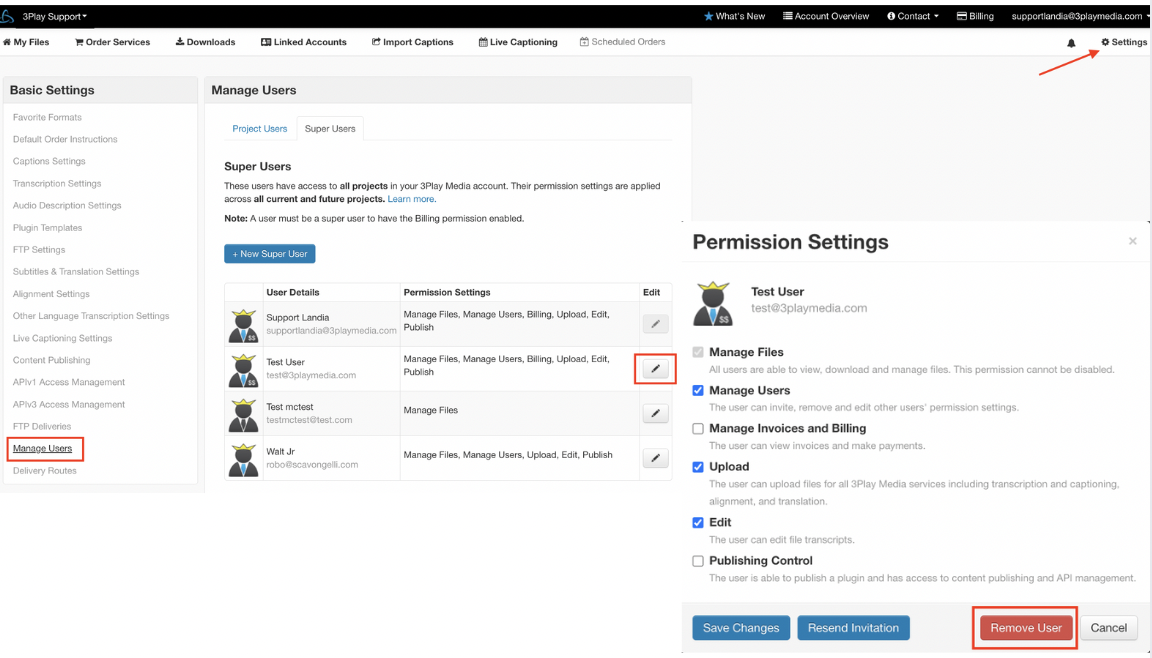Click robo@scavongelli.com email text
The height and width of the screenshot is (658, 1152).
[312, 465]
